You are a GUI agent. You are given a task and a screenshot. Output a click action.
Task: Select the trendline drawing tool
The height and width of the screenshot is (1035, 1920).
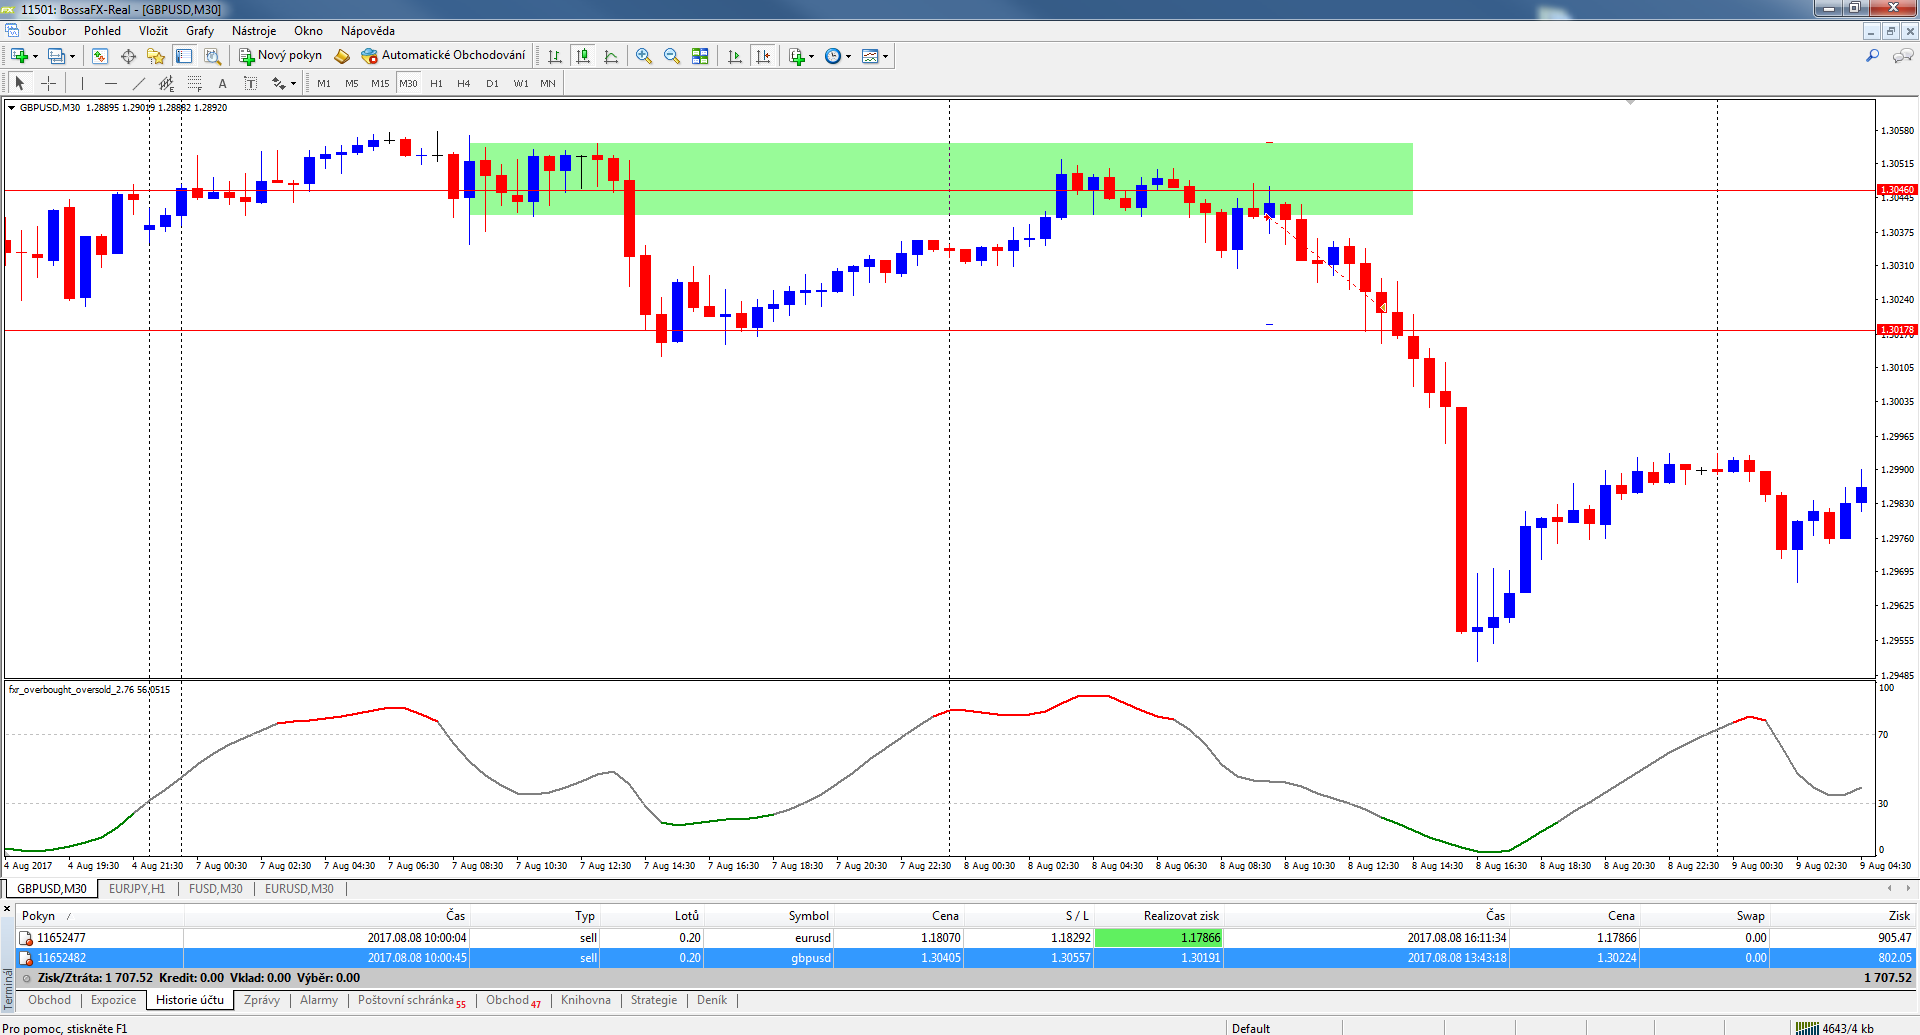click(139, 83)
